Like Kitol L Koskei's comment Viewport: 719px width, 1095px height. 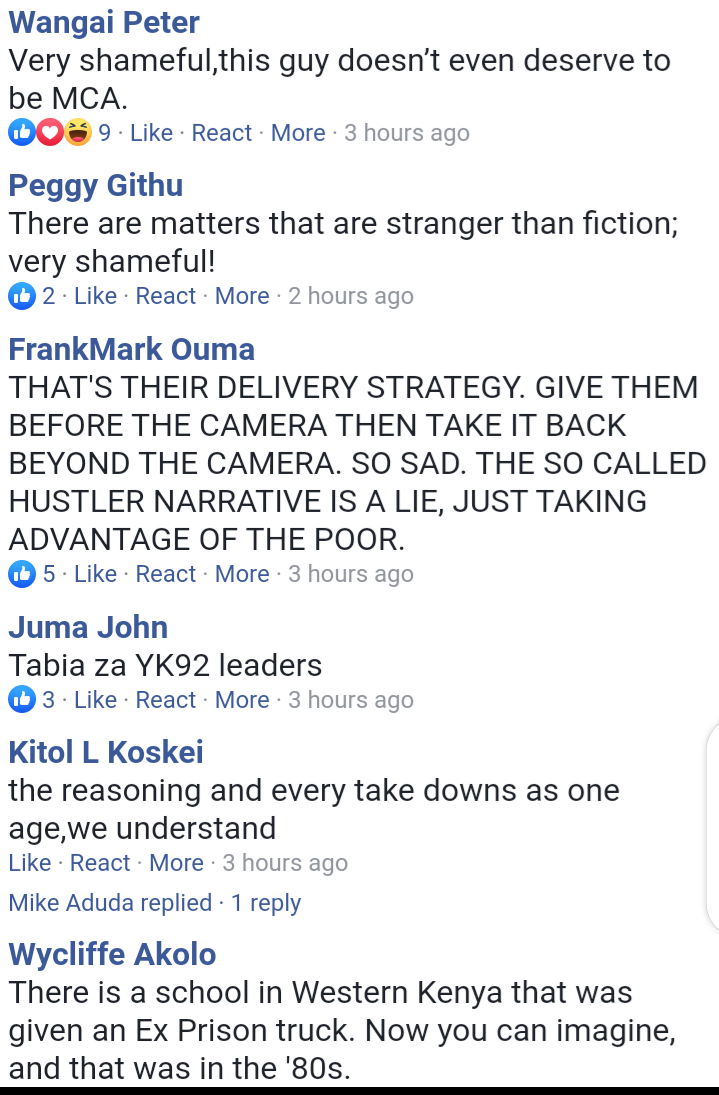tap(30, 862)
